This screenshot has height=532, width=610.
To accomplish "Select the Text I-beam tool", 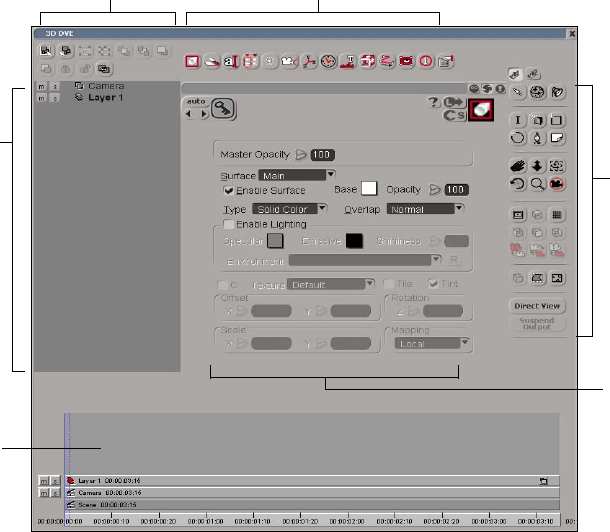I will tap(518, 120).
